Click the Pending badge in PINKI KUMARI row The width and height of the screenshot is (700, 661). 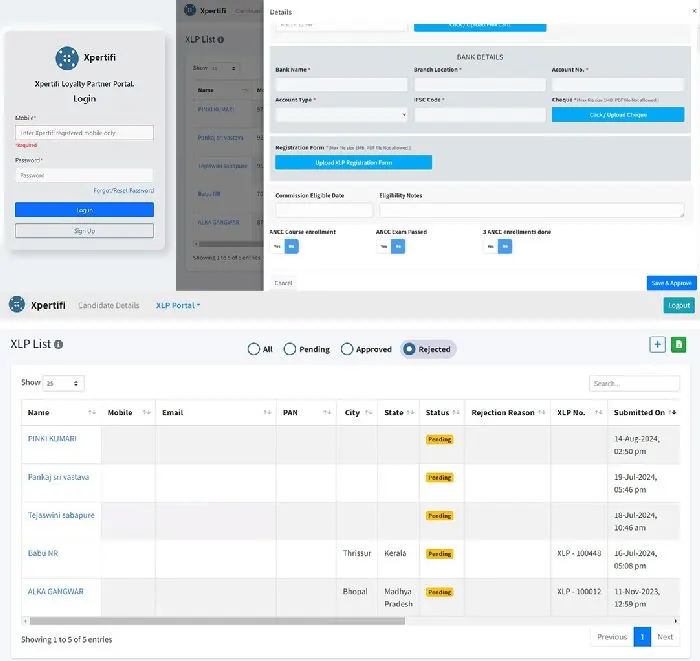coord(440,439)
